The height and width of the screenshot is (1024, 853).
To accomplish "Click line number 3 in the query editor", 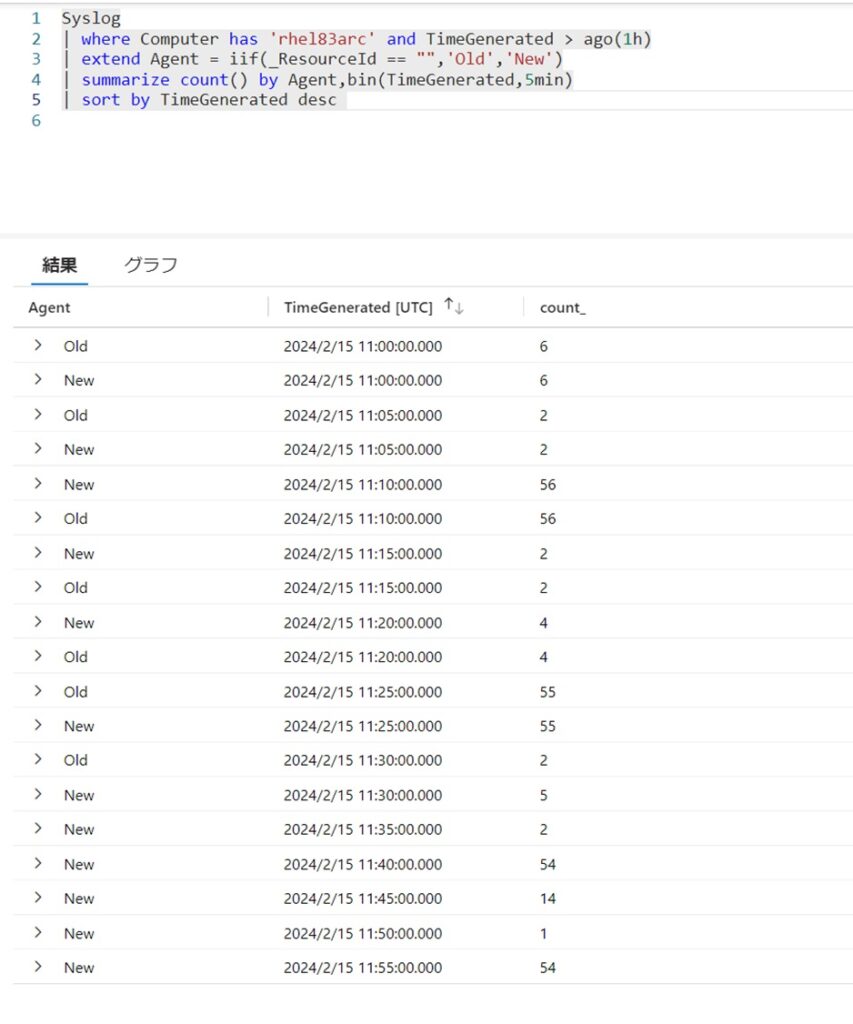I will click(36, 59).
